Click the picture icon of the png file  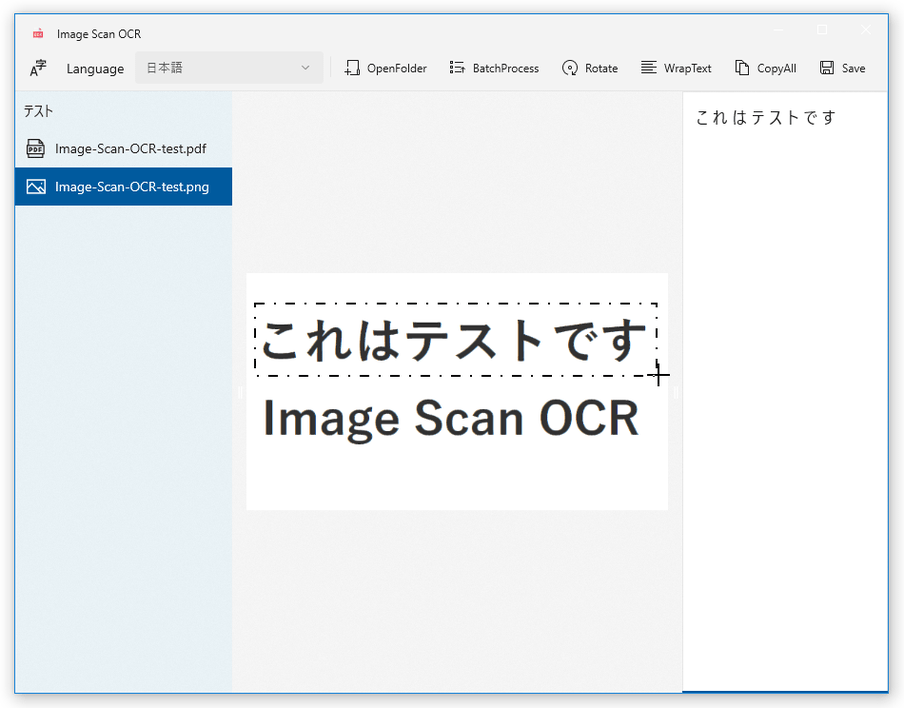point(36,186)
